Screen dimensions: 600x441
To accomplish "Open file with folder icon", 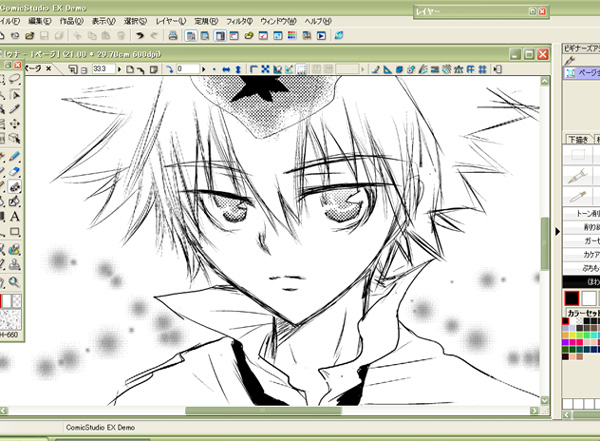I will pyautogui.click(x=29, y=36).
